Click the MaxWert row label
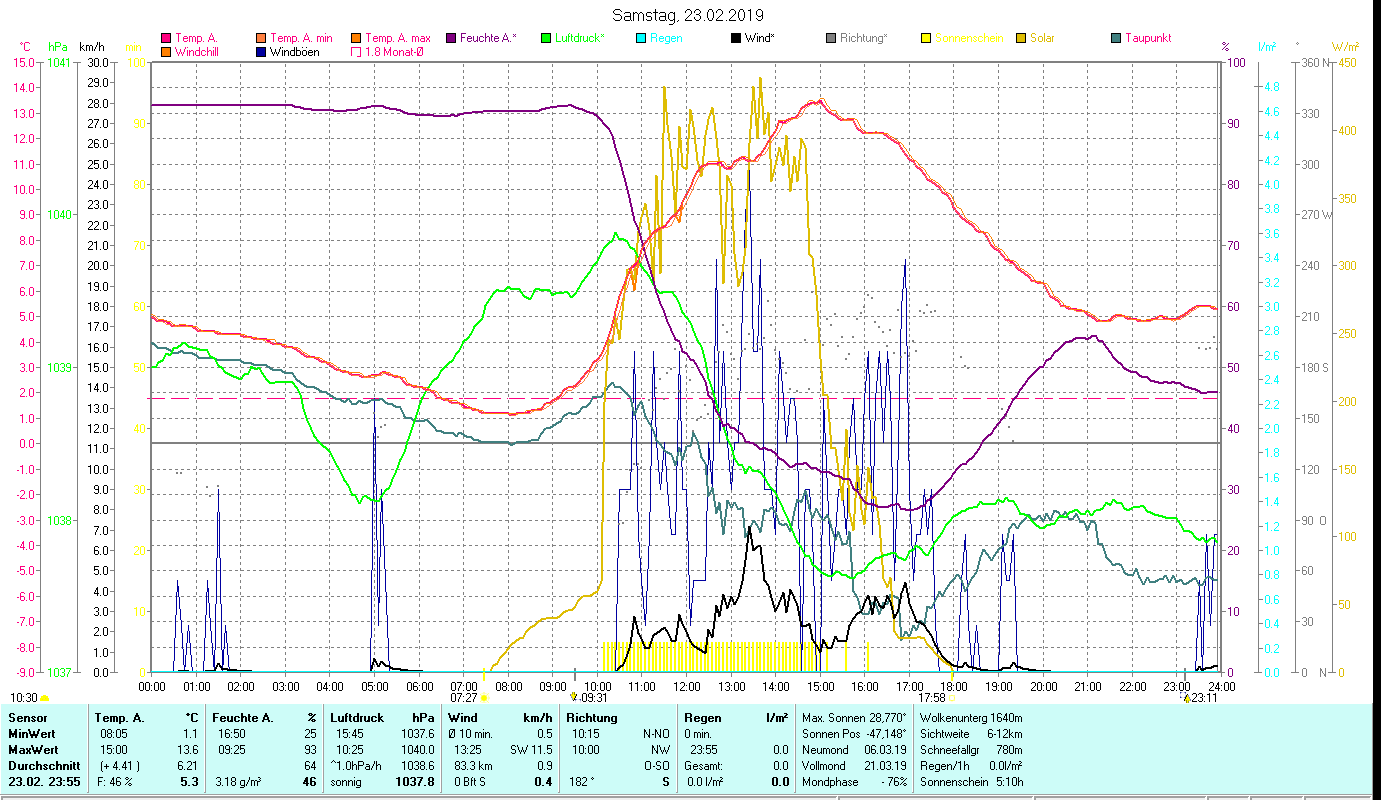The height and width of the screenshot is (800, 1381). click(x=32, y=750)
